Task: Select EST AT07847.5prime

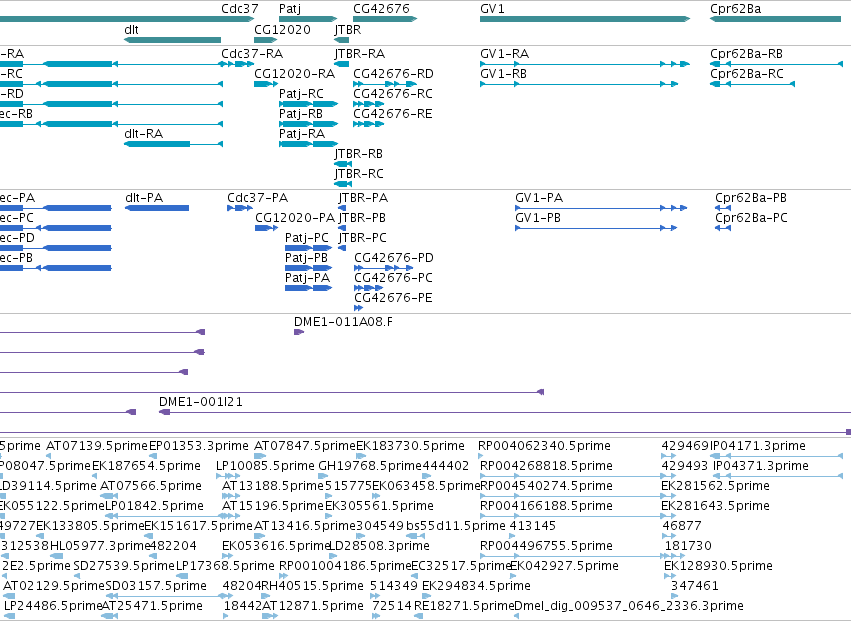Action: (304, 446)
